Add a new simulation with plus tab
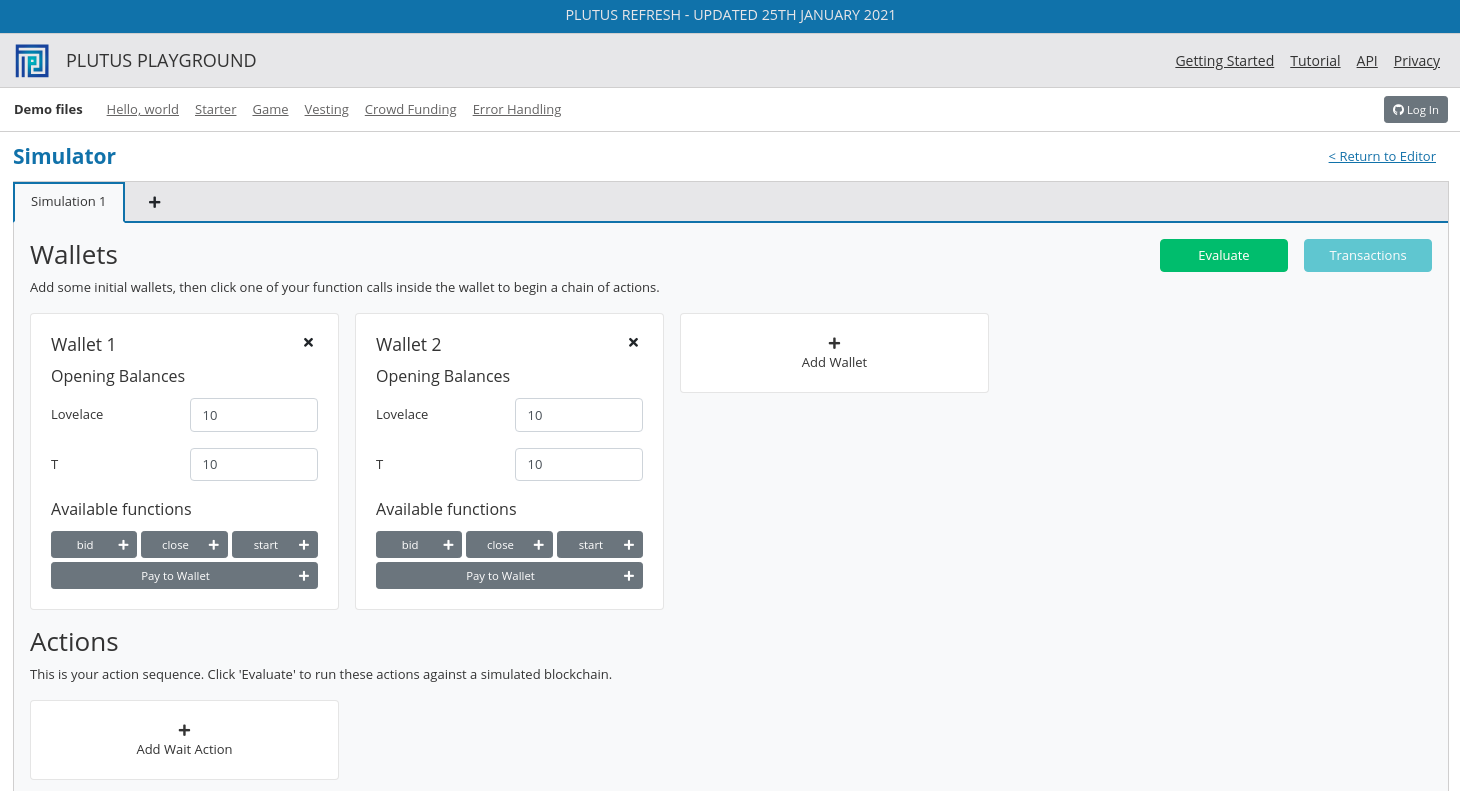1460x791 pixels. [x=154, y=202]
